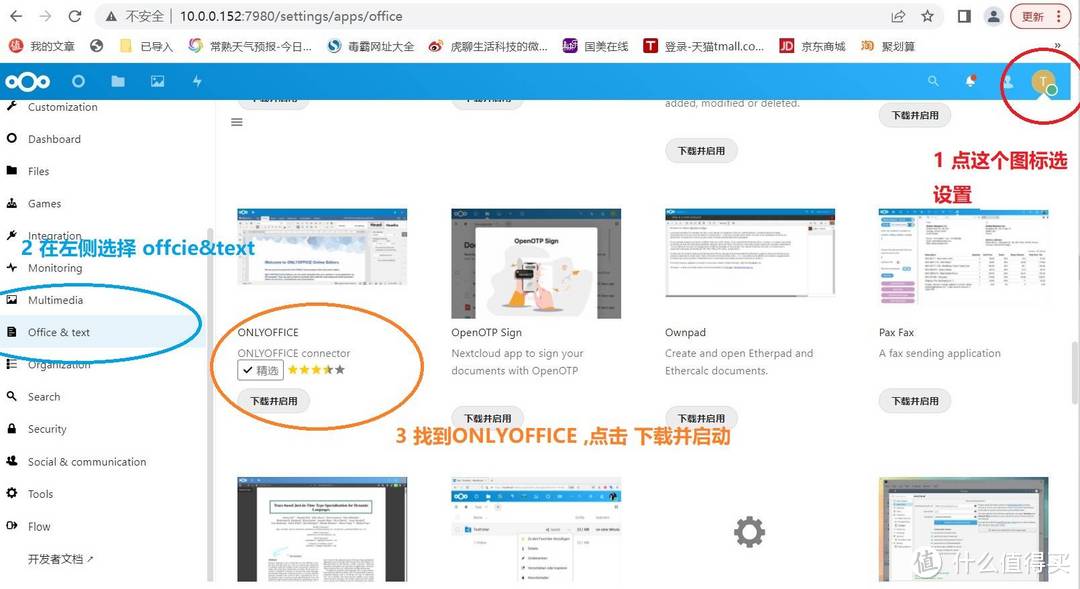The image size is (1080, 589).
Task: Click the page vertical scrollbar
Action: 1075,372
